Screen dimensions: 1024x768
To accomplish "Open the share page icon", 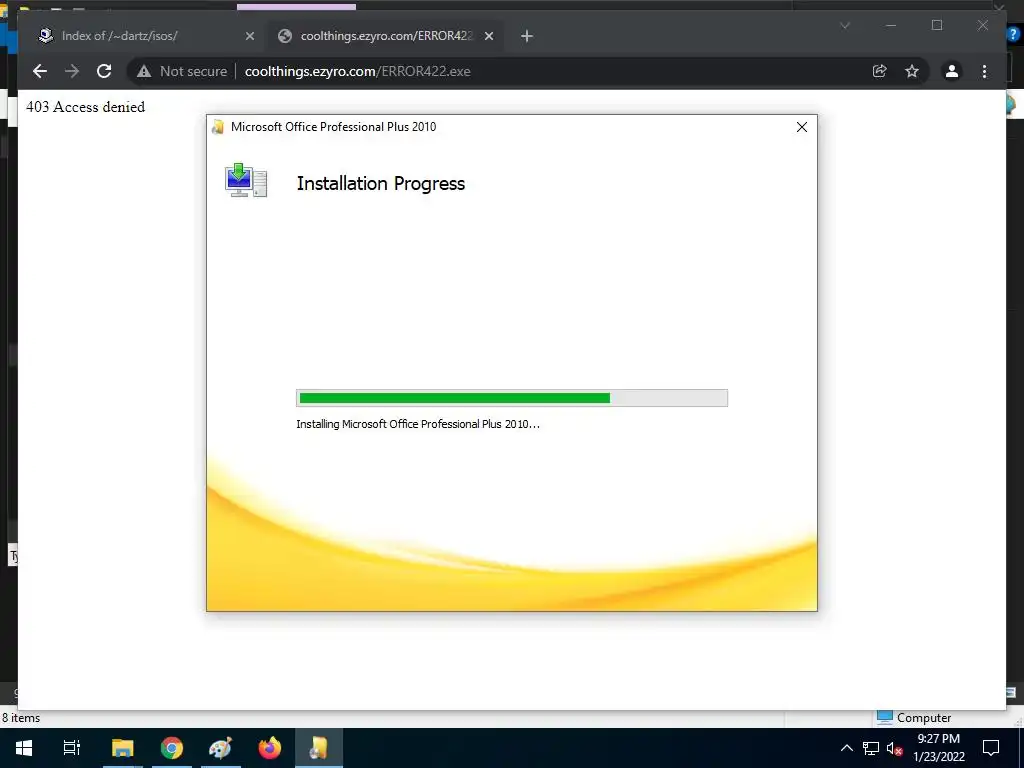I will tap(880, 71).
